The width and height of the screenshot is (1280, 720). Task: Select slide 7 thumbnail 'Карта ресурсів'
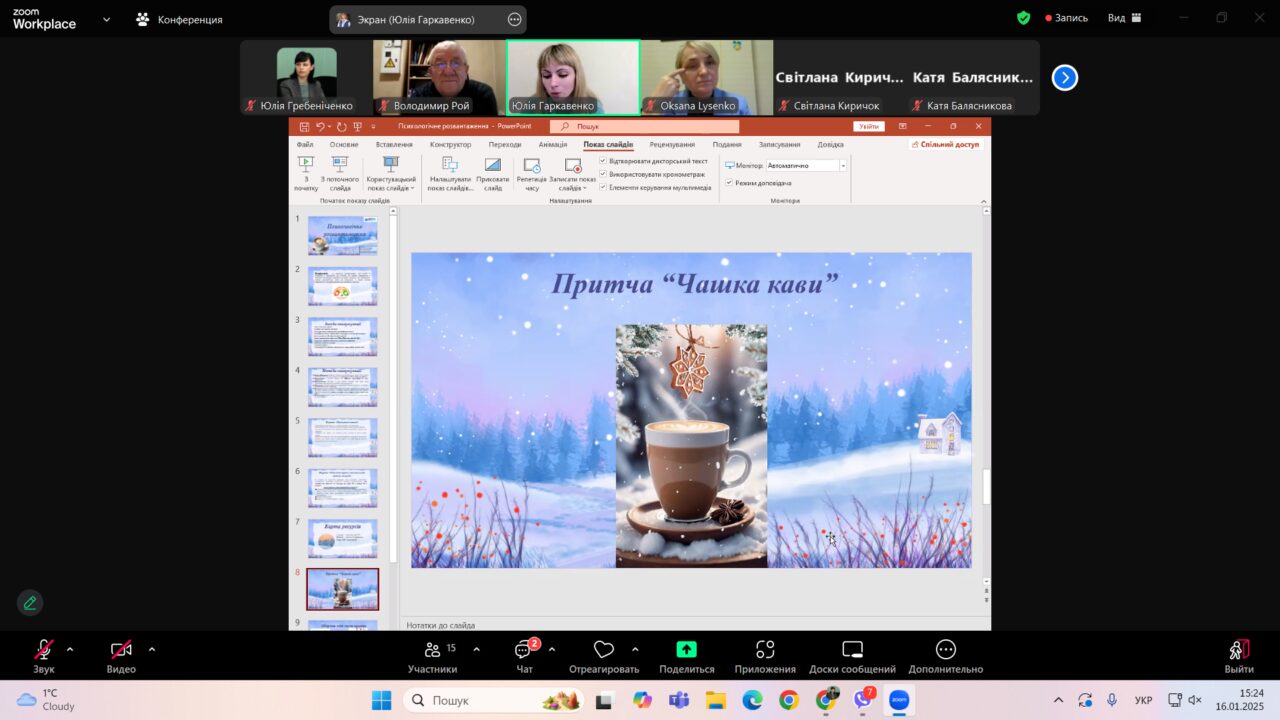[x=342, y=538]
